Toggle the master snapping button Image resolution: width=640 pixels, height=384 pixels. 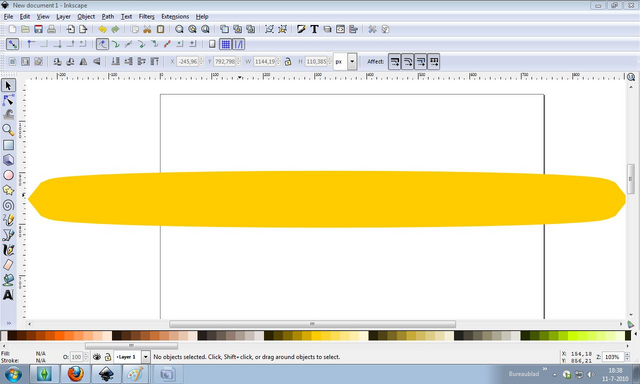(x=12, y=44)
